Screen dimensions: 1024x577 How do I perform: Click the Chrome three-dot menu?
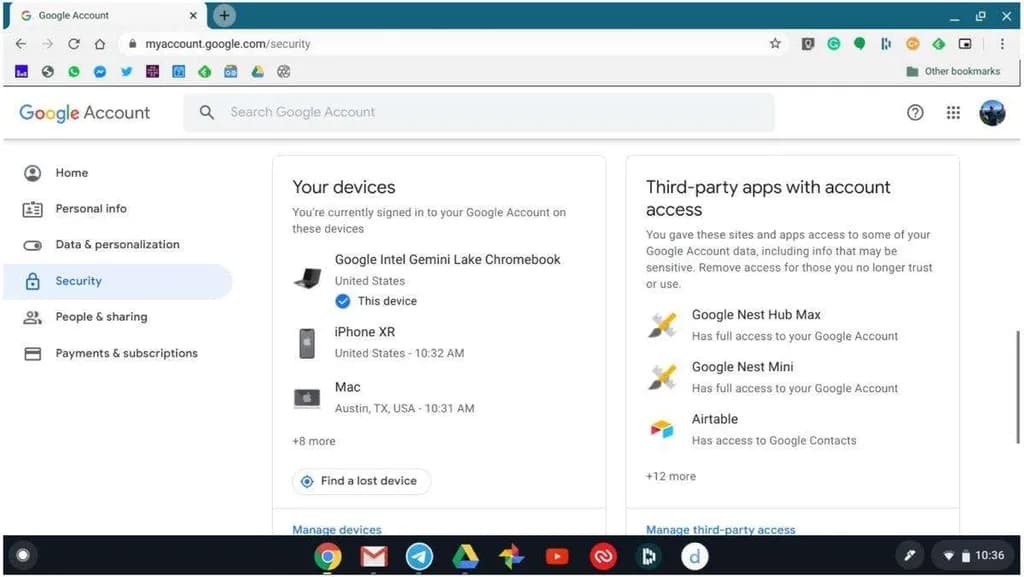tap(1002, 44)
